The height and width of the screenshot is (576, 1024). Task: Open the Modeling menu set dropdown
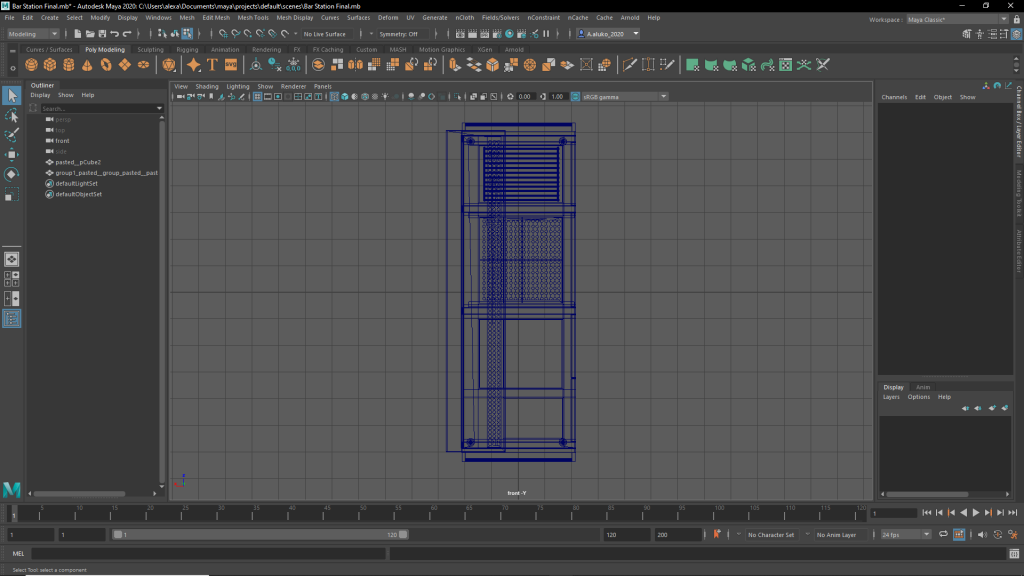click(33, 34)
